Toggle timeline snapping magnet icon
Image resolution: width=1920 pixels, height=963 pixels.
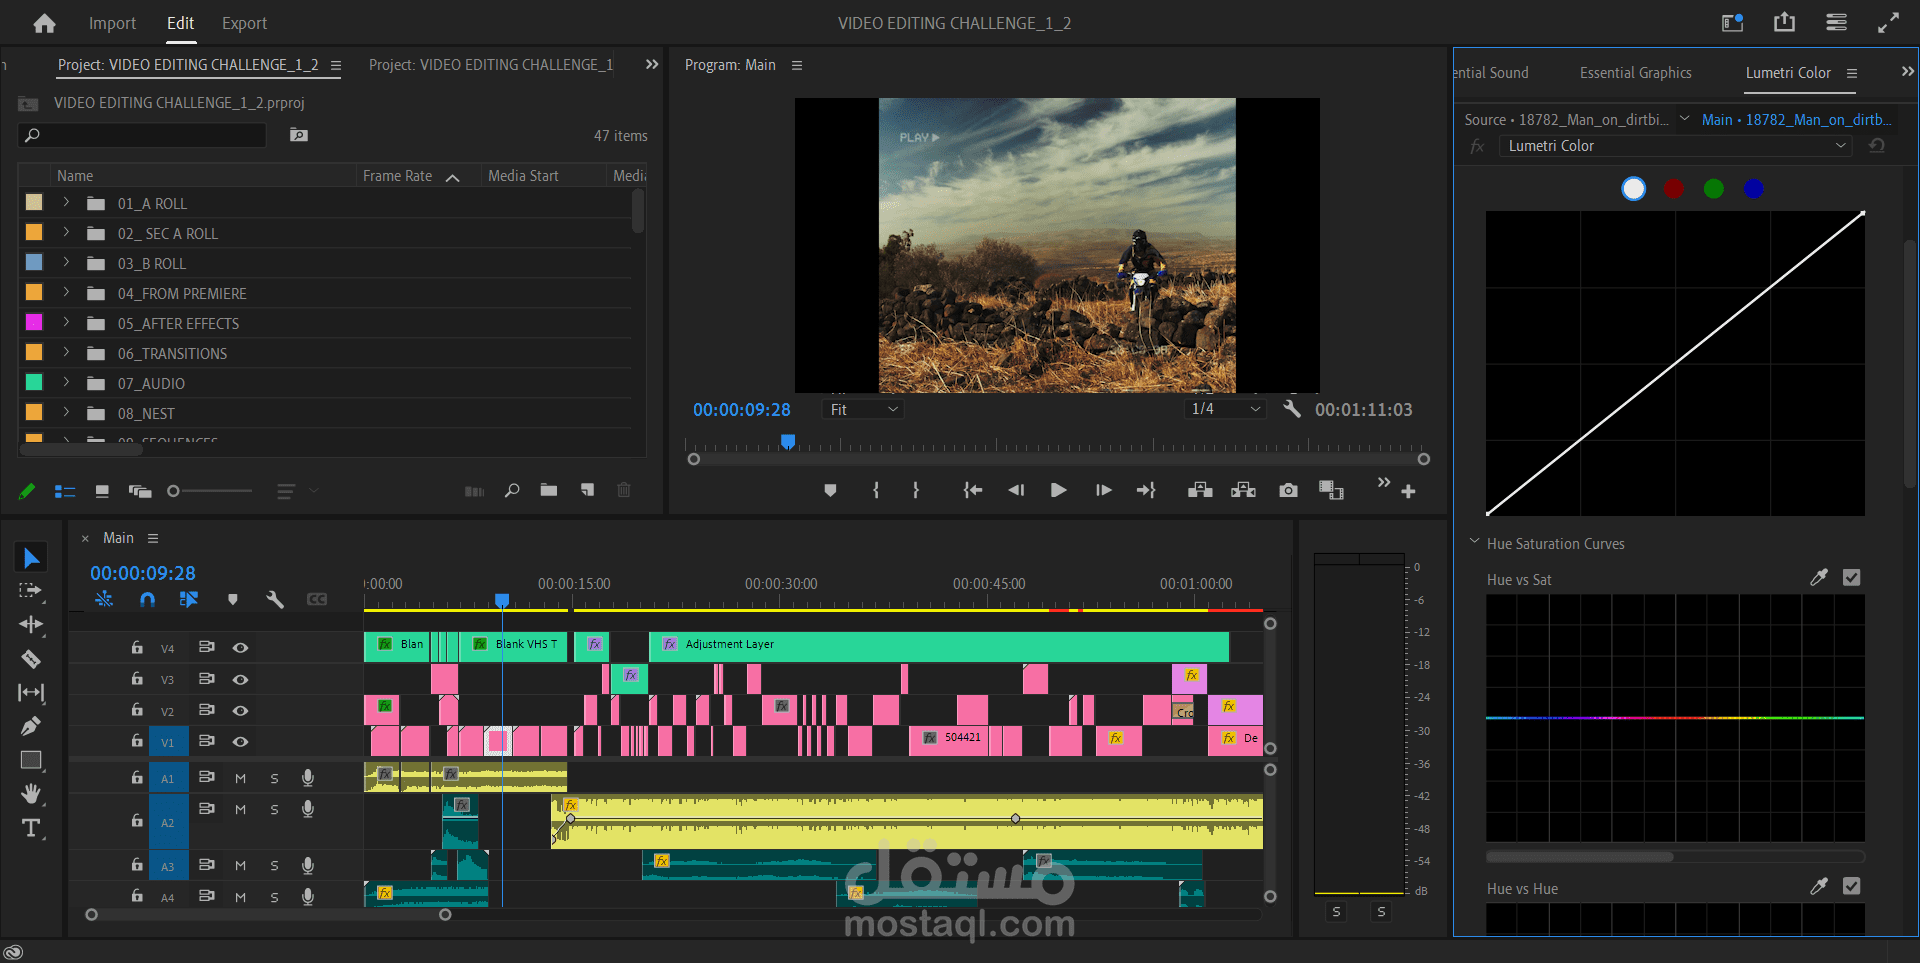point(147,599)
